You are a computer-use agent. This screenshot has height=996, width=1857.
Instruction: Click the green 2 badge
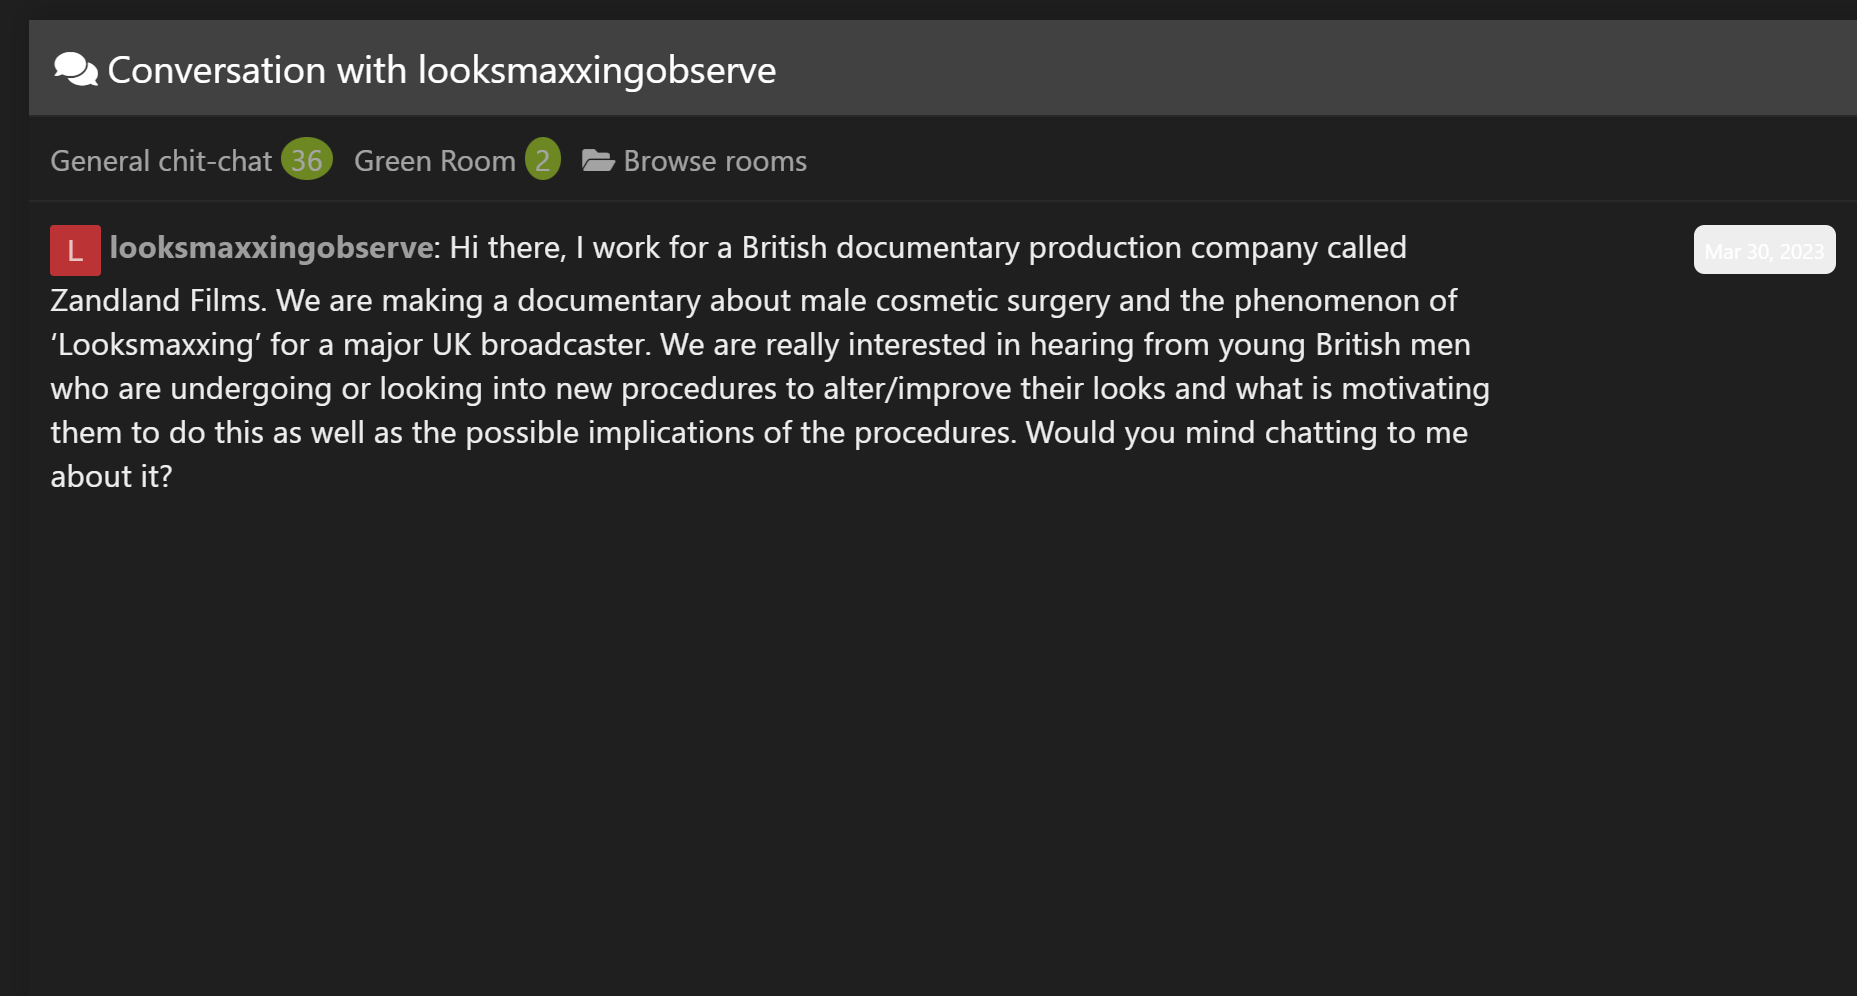[542, 160]
